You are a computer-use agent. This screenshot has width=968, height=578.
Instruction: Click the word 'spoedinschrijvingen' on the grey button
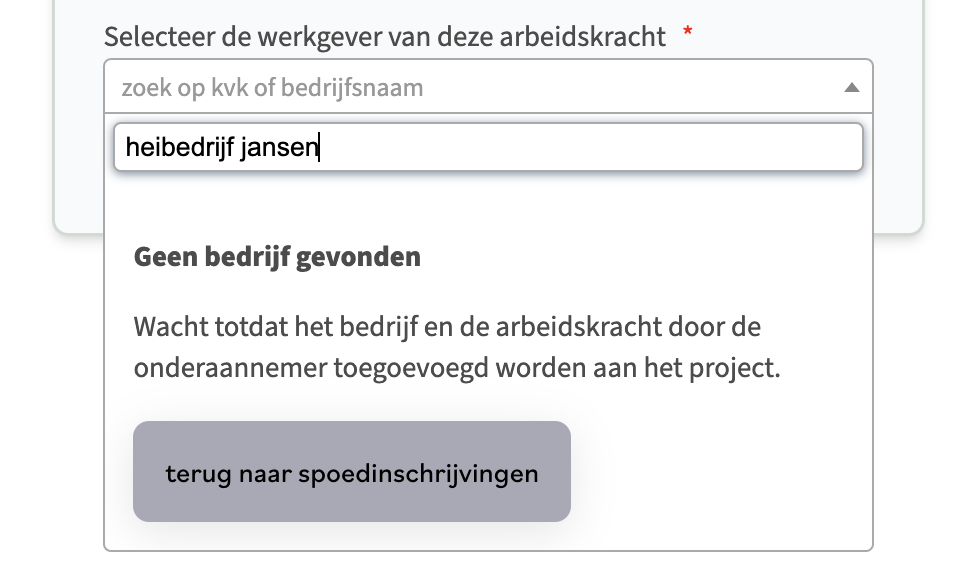(x=418, y=474)
